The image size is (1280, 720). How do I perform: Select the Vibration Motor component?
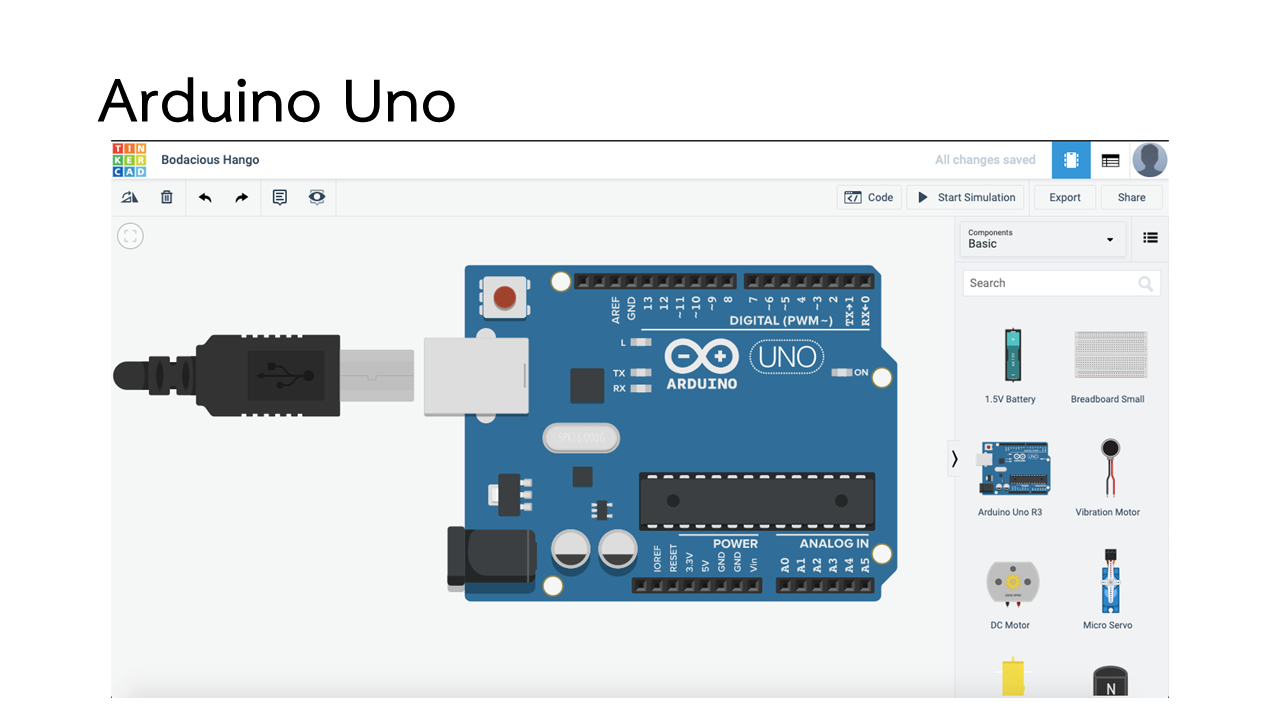1108,478
